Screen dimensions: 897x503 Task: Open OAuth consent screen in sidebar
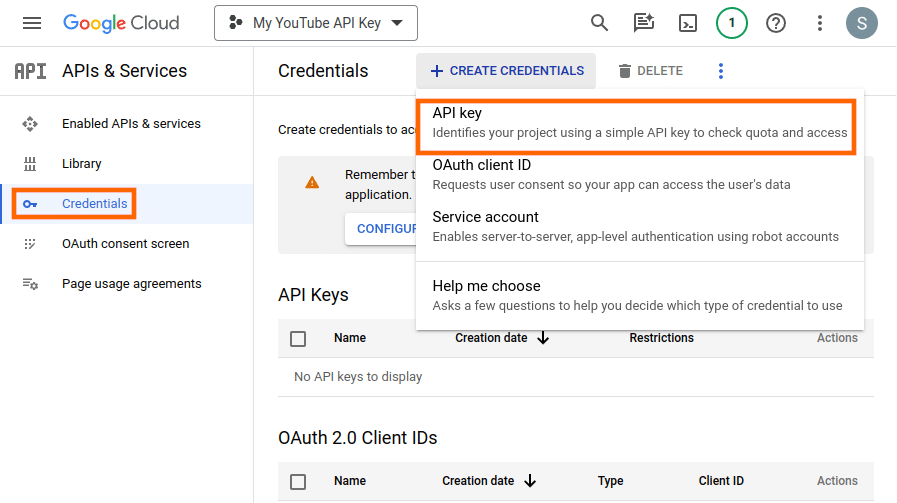[x=125, y=244]
